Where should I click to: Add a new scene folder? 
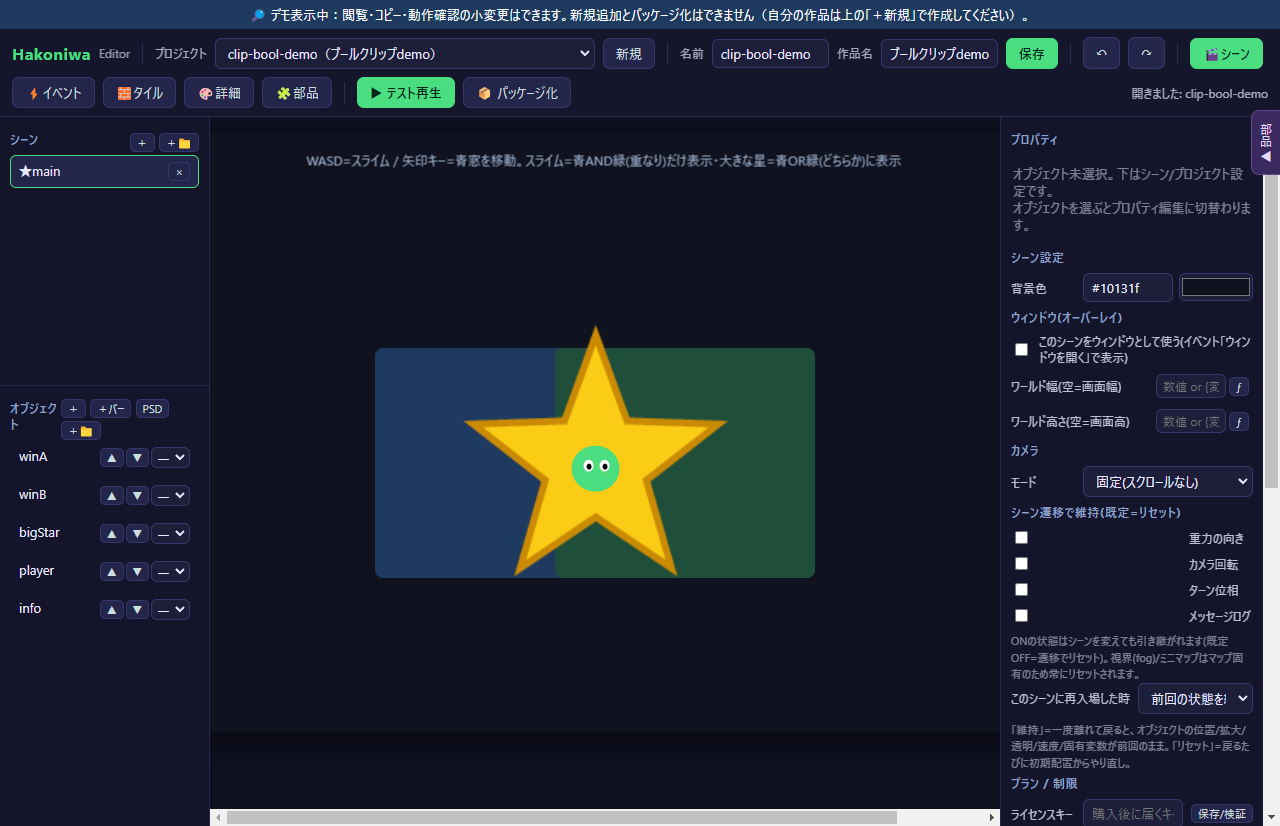point(179,143)
